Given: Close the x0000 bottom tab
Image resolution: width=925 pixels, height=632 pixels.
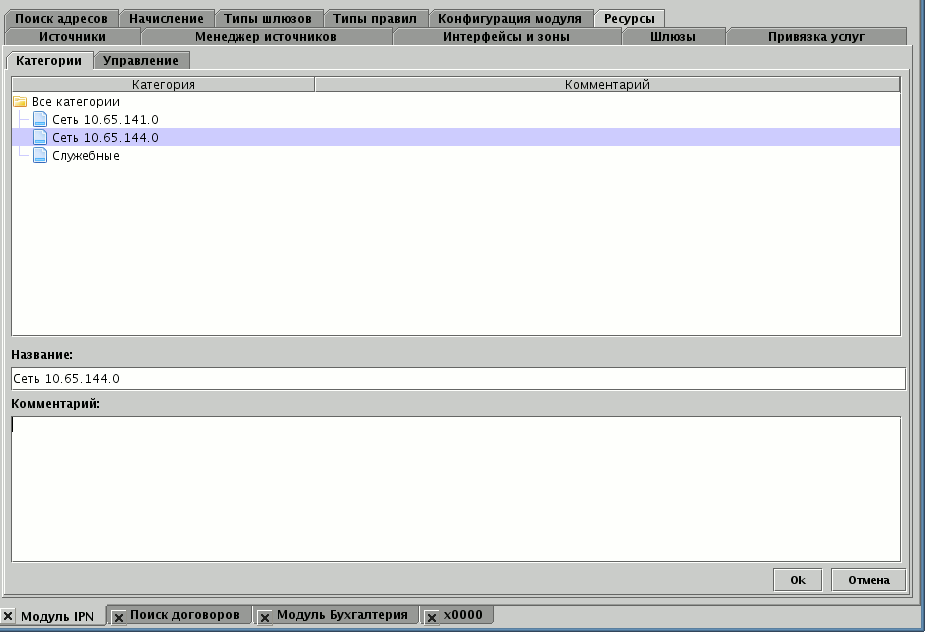Looking at the screenshot, I should tap(432, 617).
